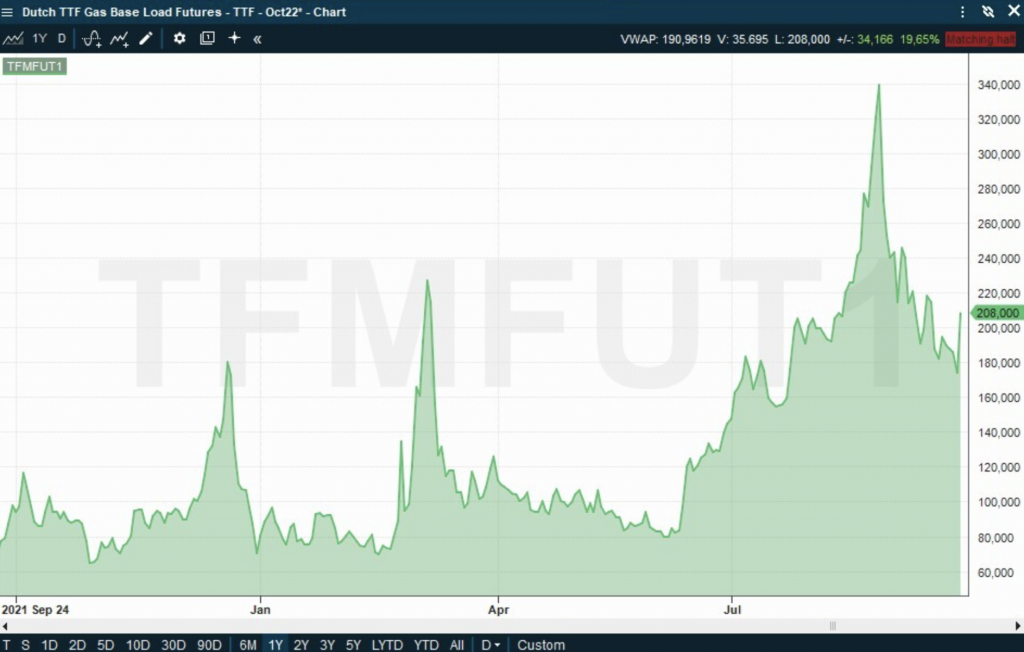Click the add comparison series icon
Viewport: 1024px width, 652px height.
[x=119, y=38]
